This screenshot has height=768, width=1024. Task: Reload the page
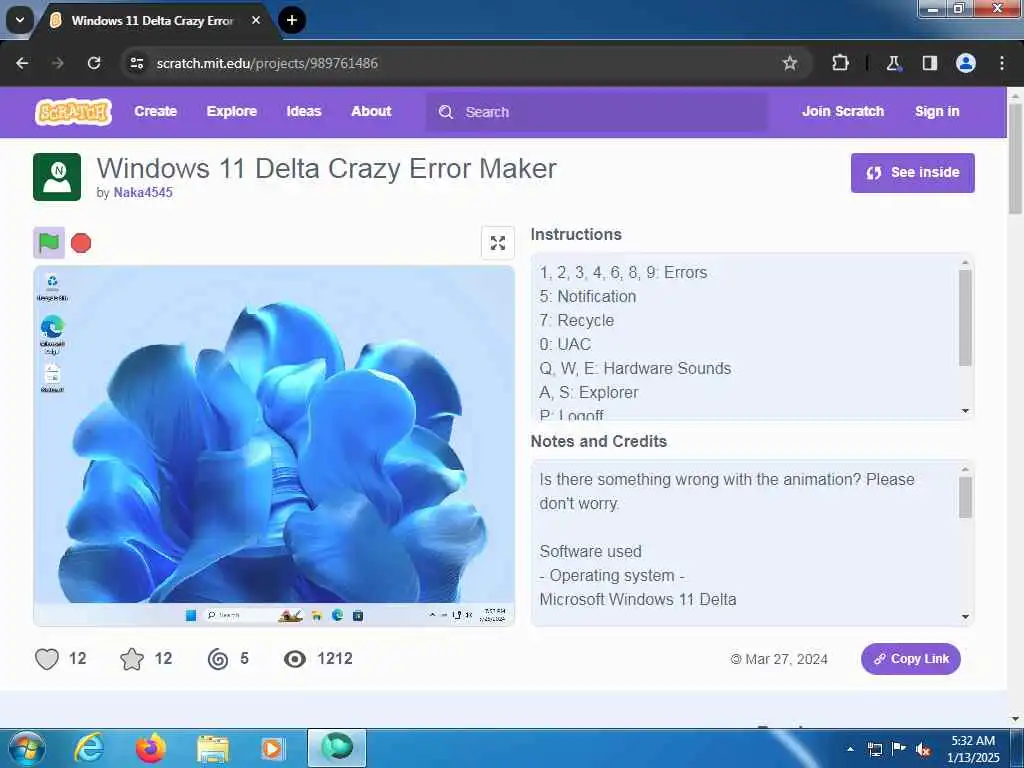click(94, 63)
